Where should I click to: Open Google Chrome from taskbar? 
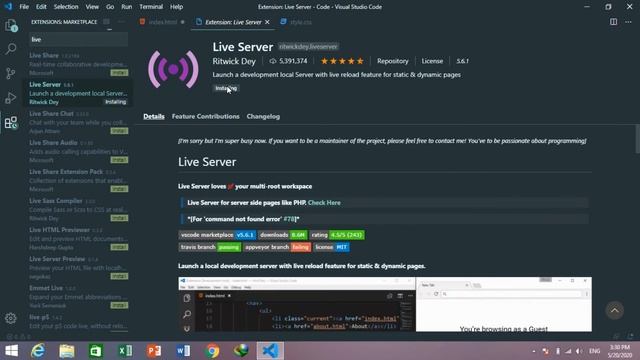coord(212,351)
